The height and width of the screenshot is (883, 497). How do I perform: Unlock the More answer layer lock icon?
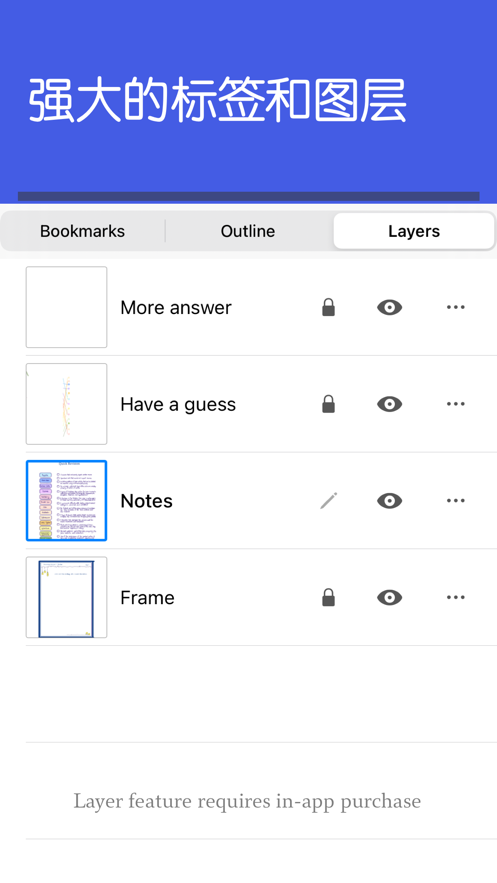(329, 307)
